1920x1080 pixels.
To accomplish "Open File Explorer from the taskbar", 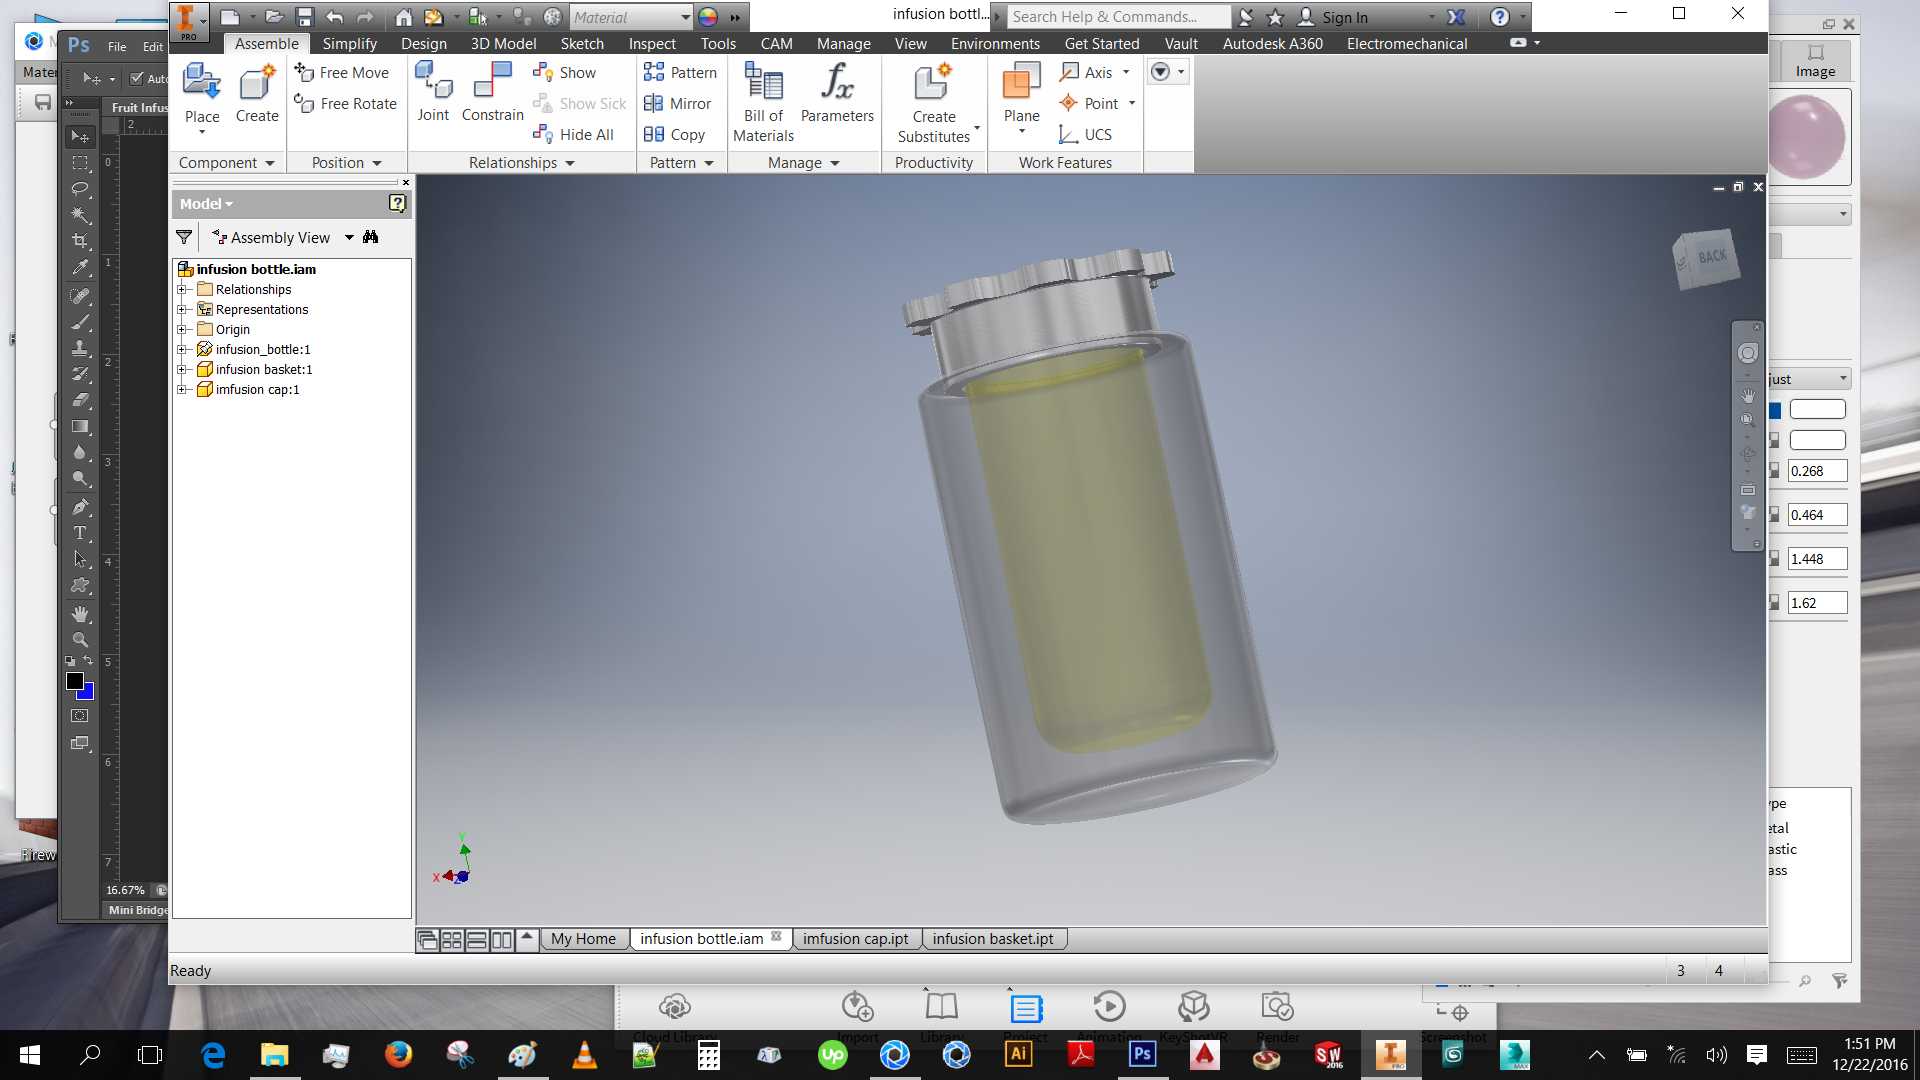I will 274,1055.
